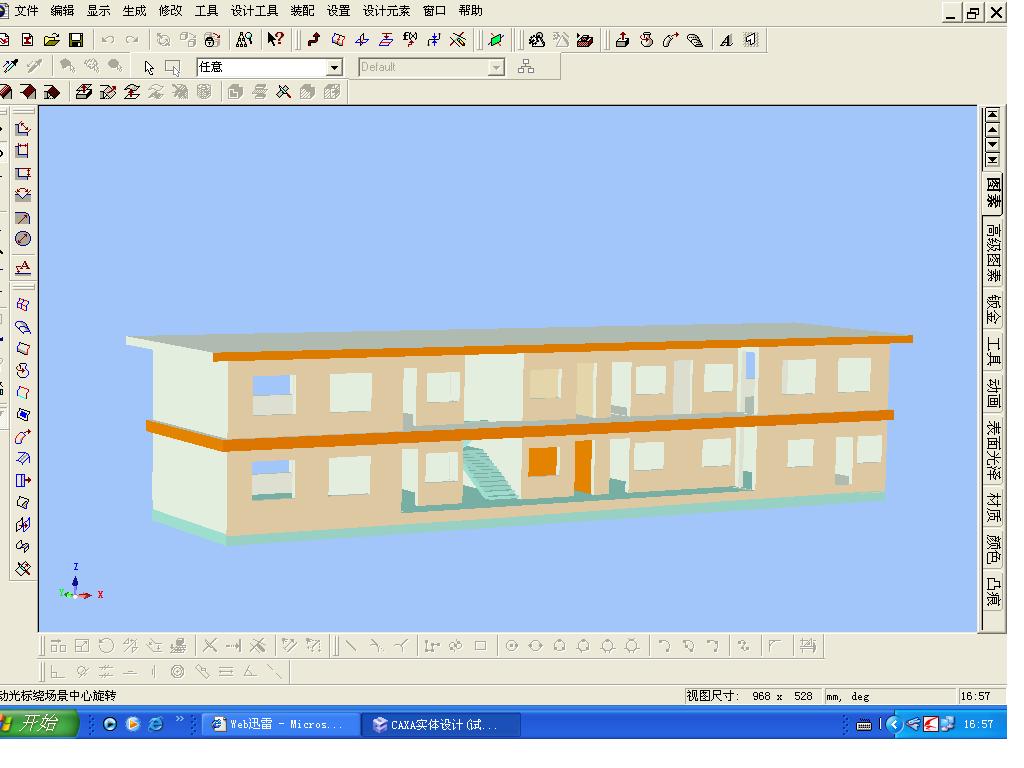This screenshot has height=768, width=1024.
Task: Open the 装配 menu
Action: pyautogui.click(x=302, y=11)
